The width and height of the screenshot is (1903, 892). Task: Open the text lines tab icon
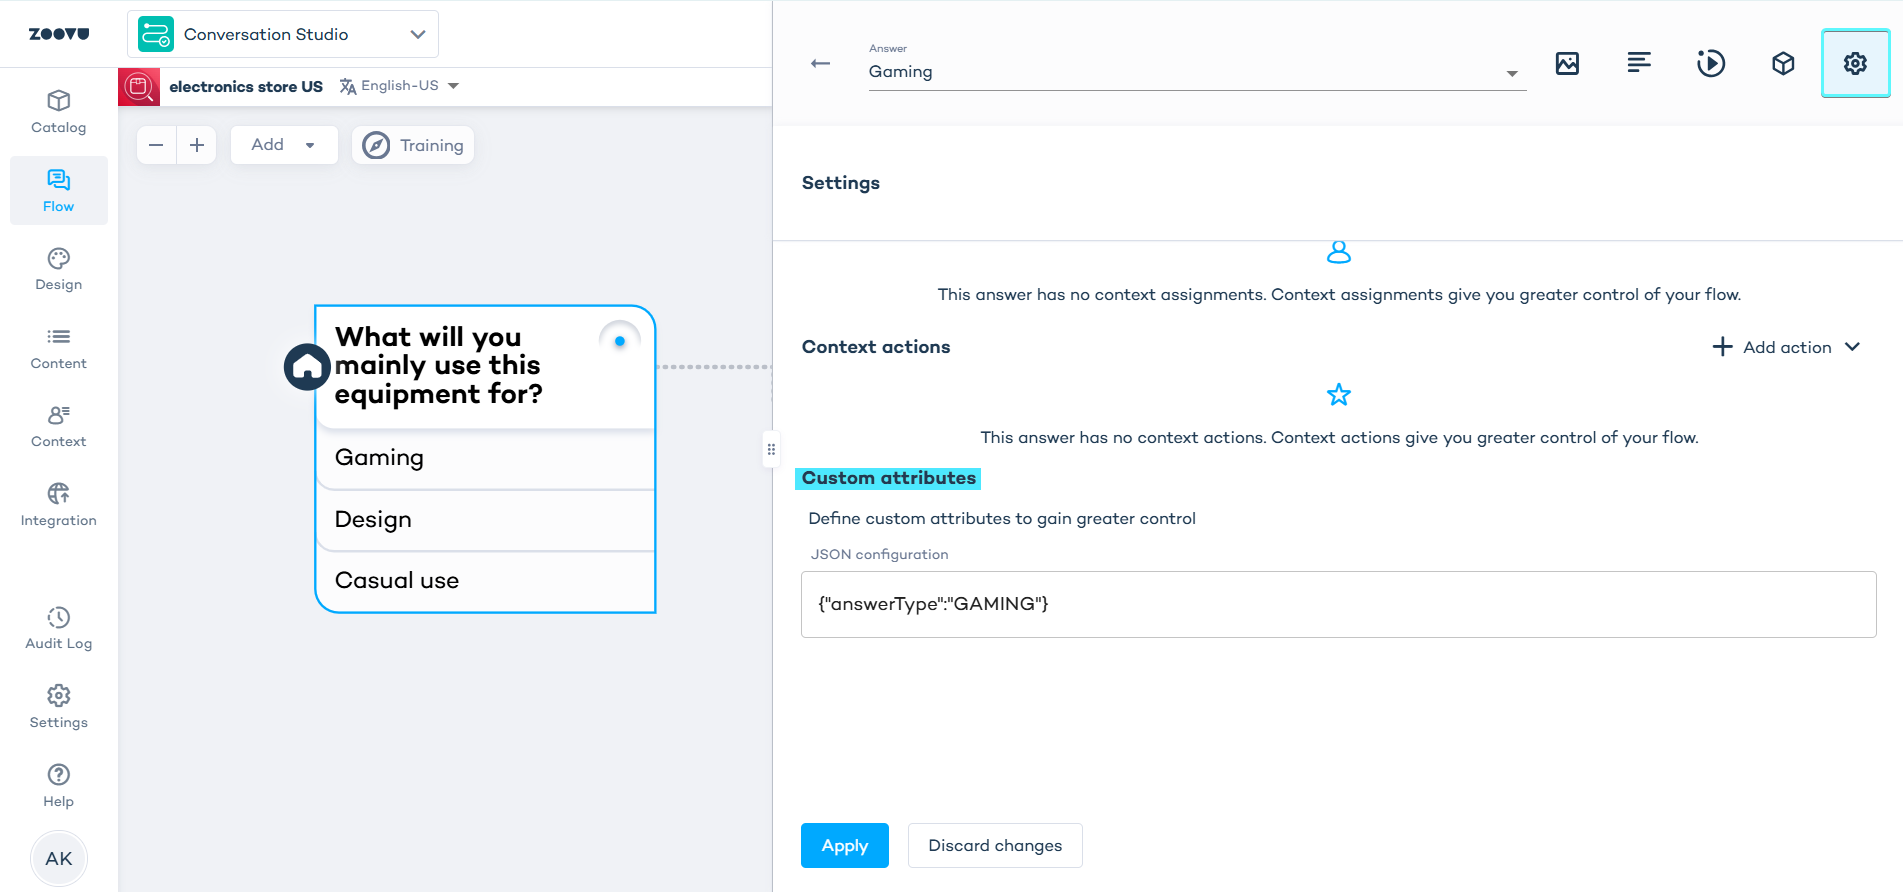coord(1639,64)
